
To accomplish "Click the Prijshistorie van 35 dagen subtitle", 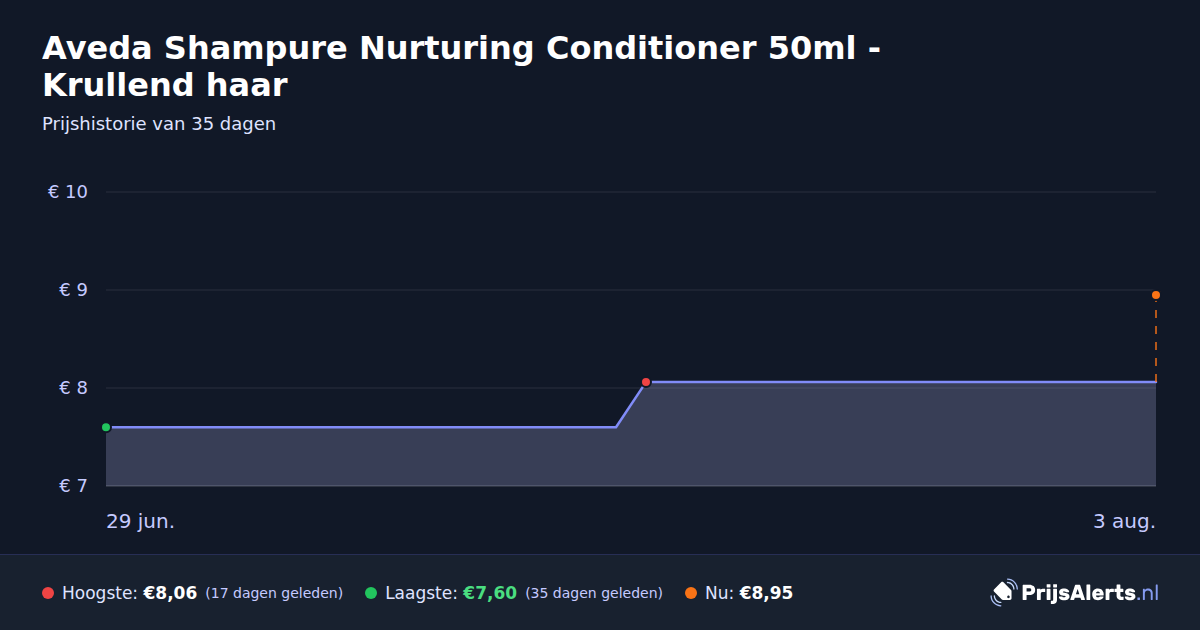I will (159, 124).
